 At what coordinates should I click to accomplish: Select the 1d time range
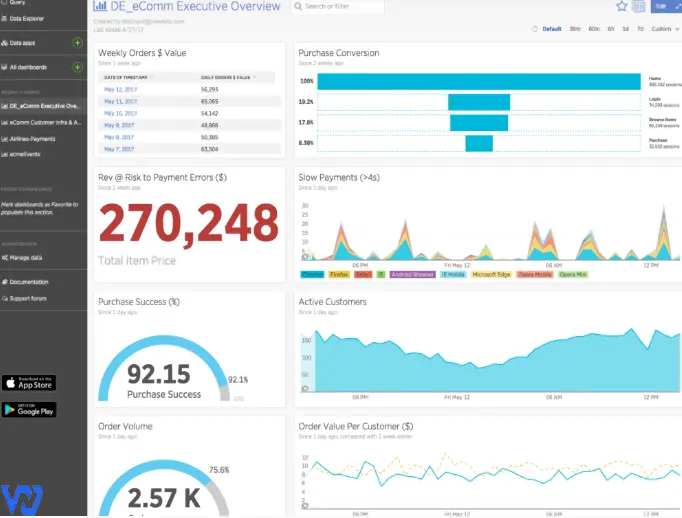pyautogui.click(x=625, y=29)
